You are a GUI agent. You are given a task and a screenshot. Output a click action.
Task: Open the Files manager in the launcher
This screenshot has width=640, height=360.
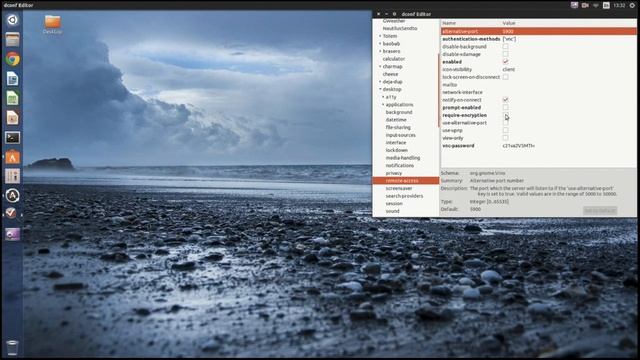pyautogui.click(x=12, y=40)
